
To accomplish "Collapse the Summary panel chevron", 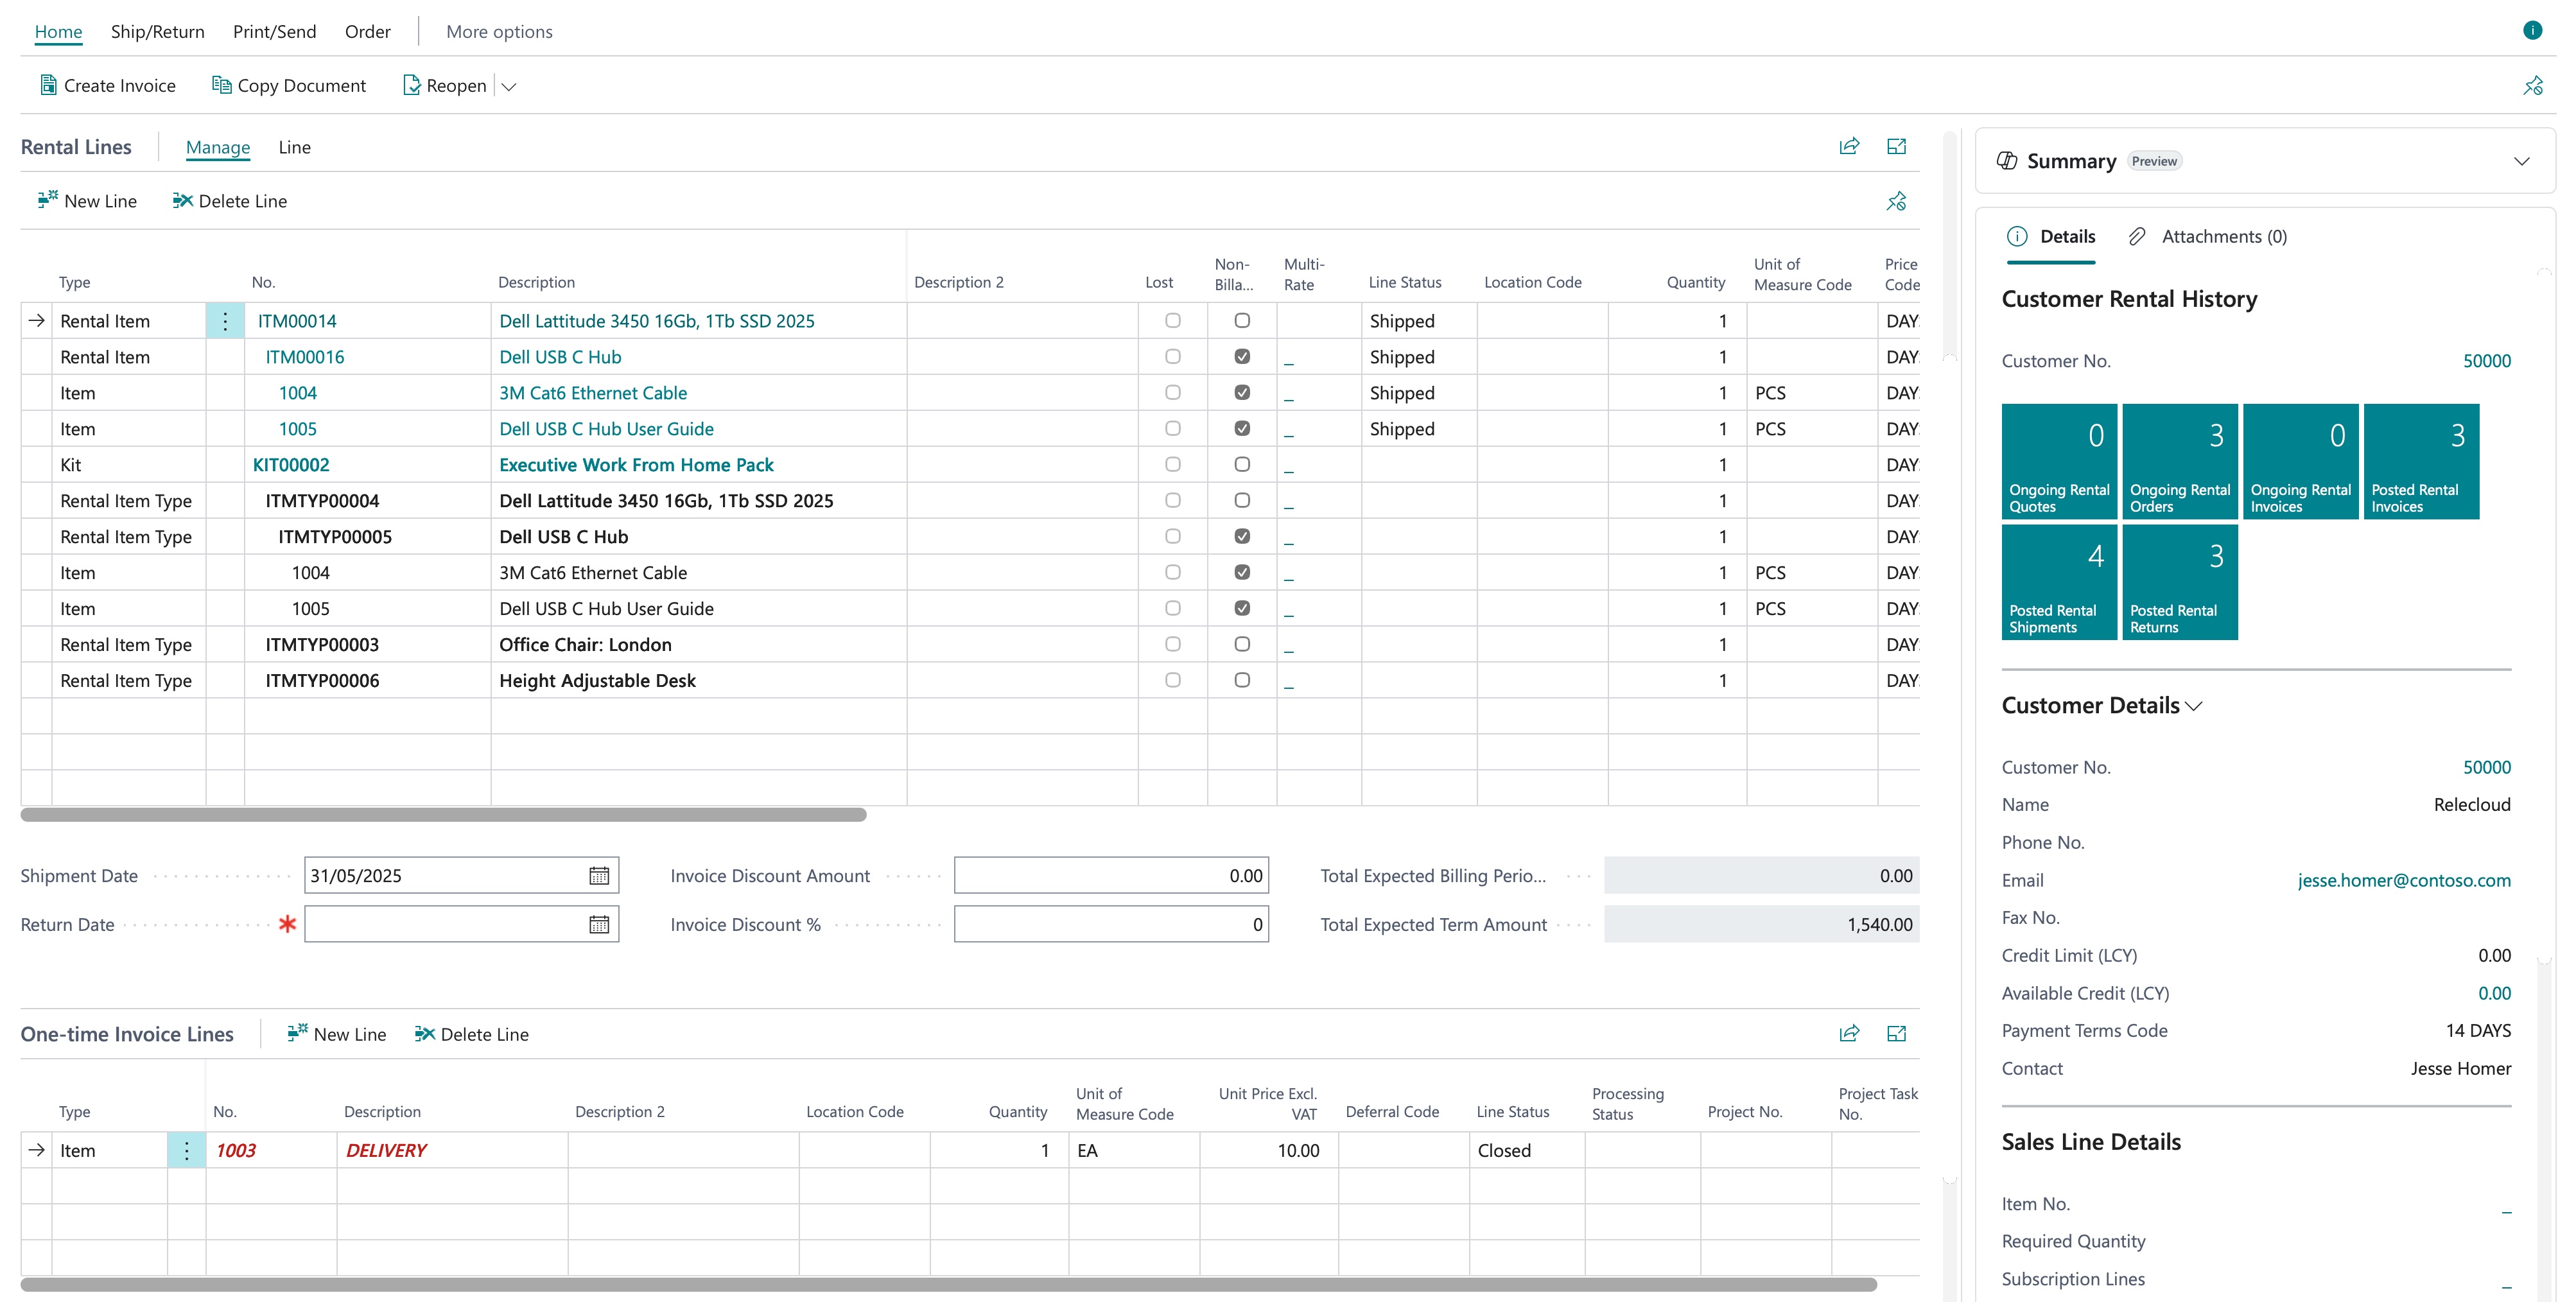I will [2522, 161].
